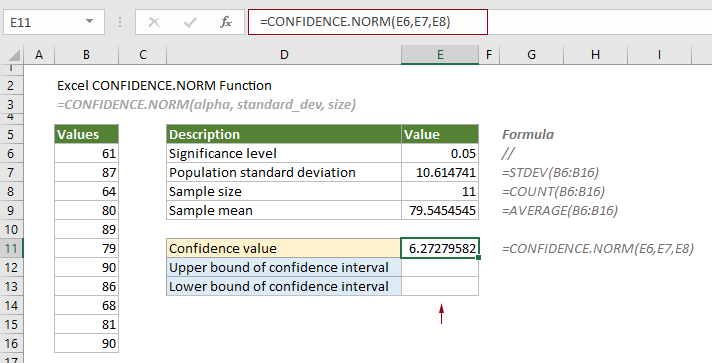The image size is (712, 363).
Task: Click the value 81 in column B
Action: [86, 324]
